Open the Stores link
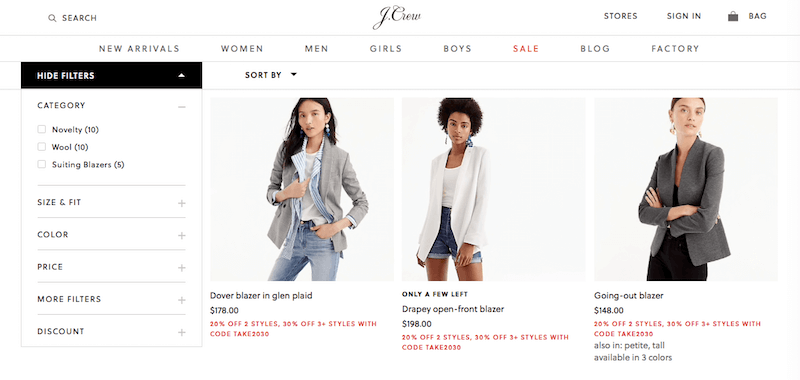Viewport: 800px width, 380px height. click(x=620, y=16)
